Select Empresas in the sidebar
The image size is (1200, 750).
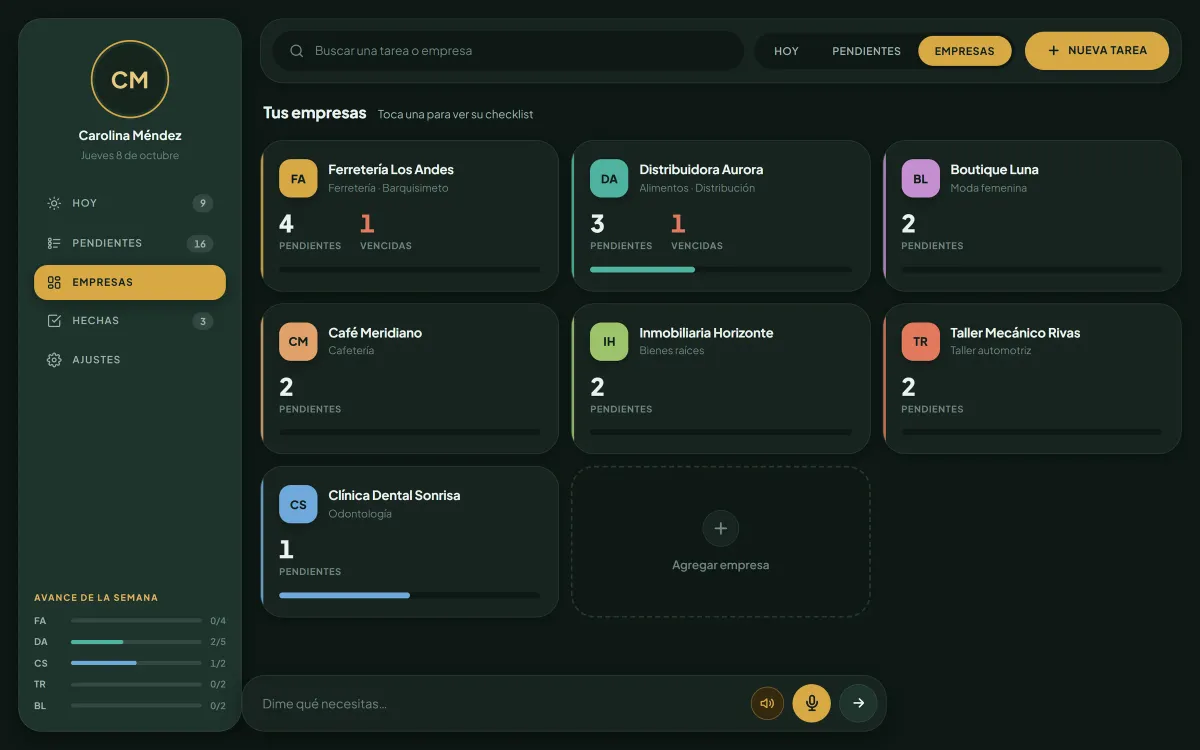130,282
